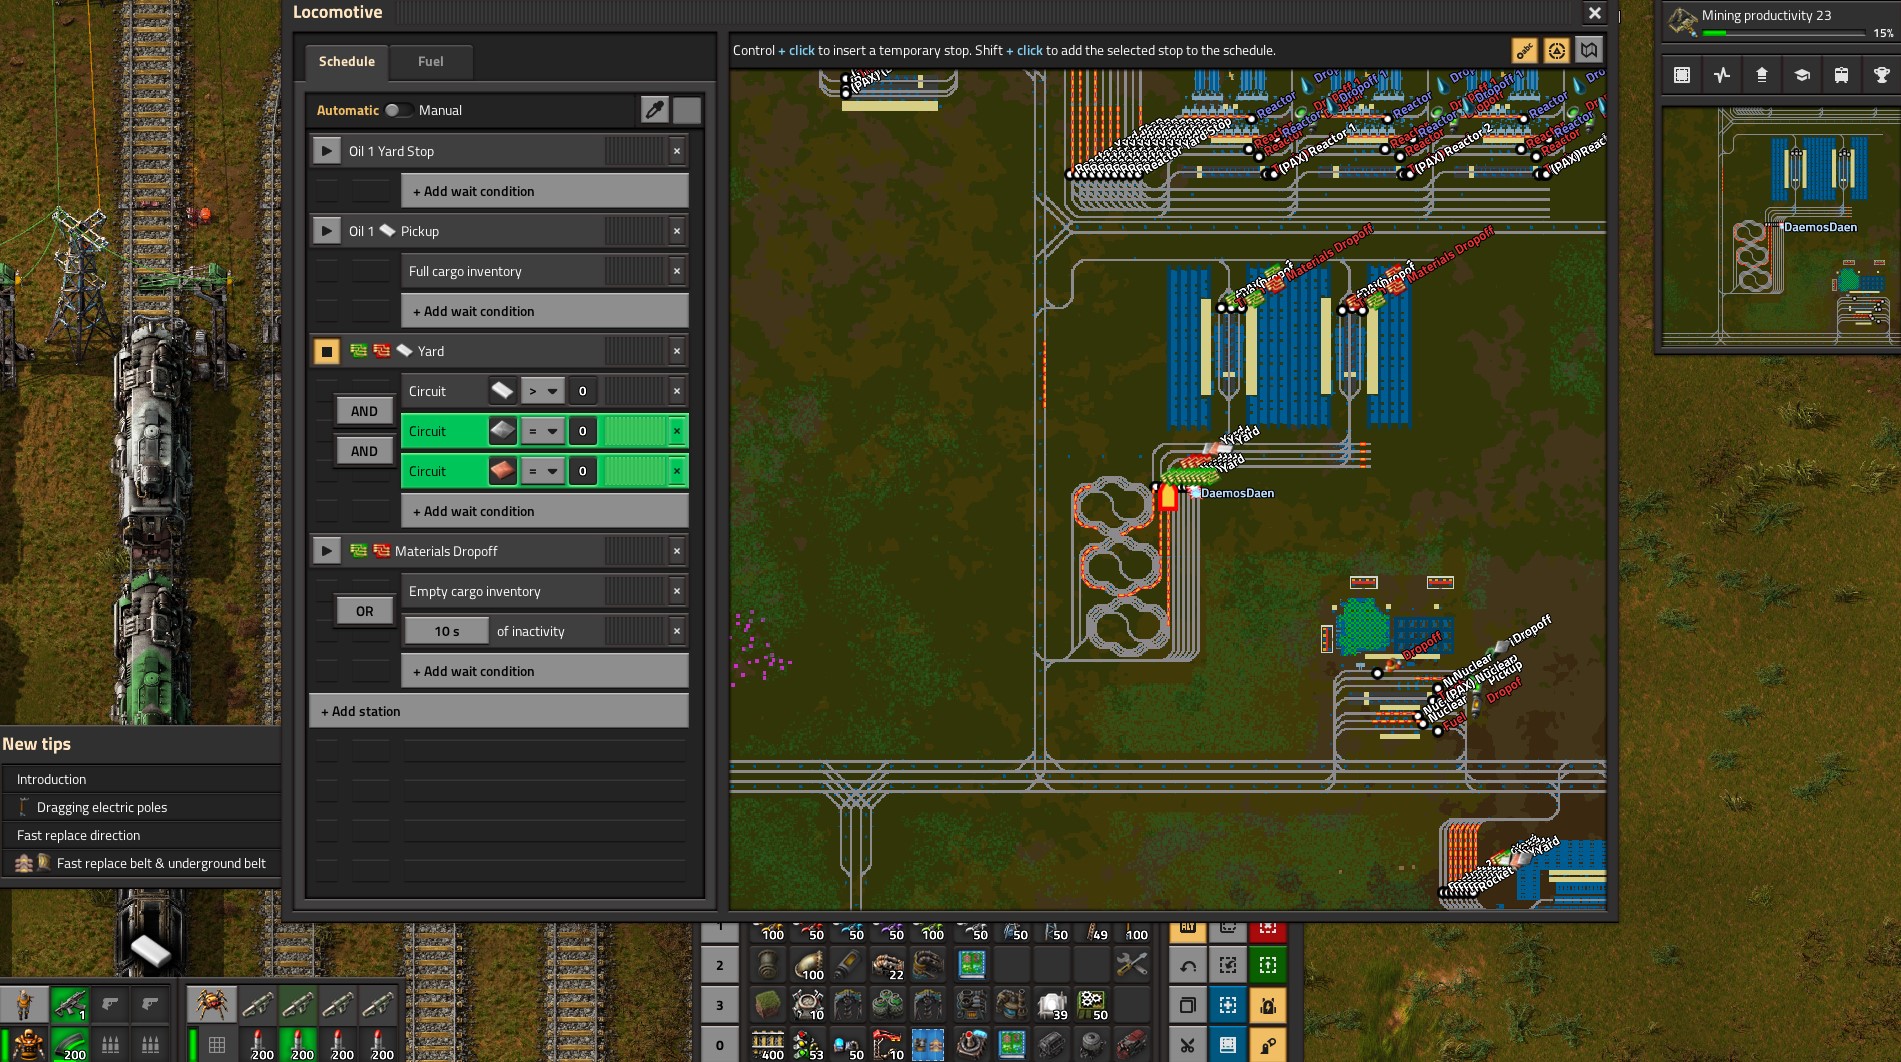Toggle the second AND comparison operator
The image size is (1901, 1062).
pyautogui.click(x=364, y=451)
